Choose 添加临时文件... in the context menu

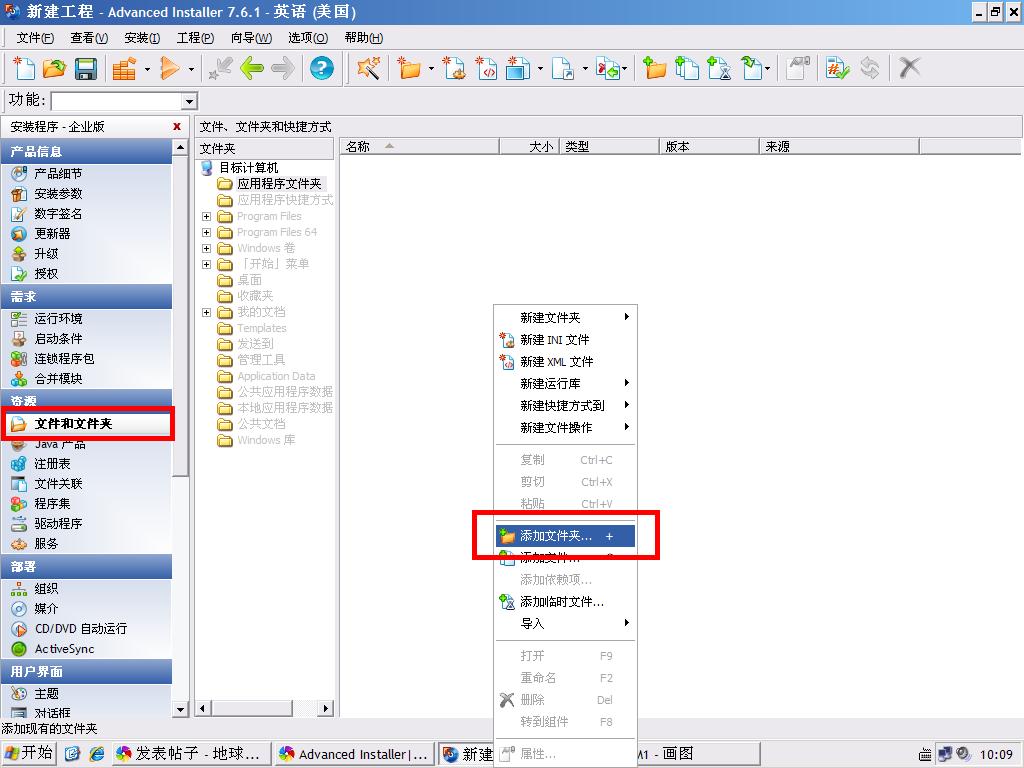[565, 601]
